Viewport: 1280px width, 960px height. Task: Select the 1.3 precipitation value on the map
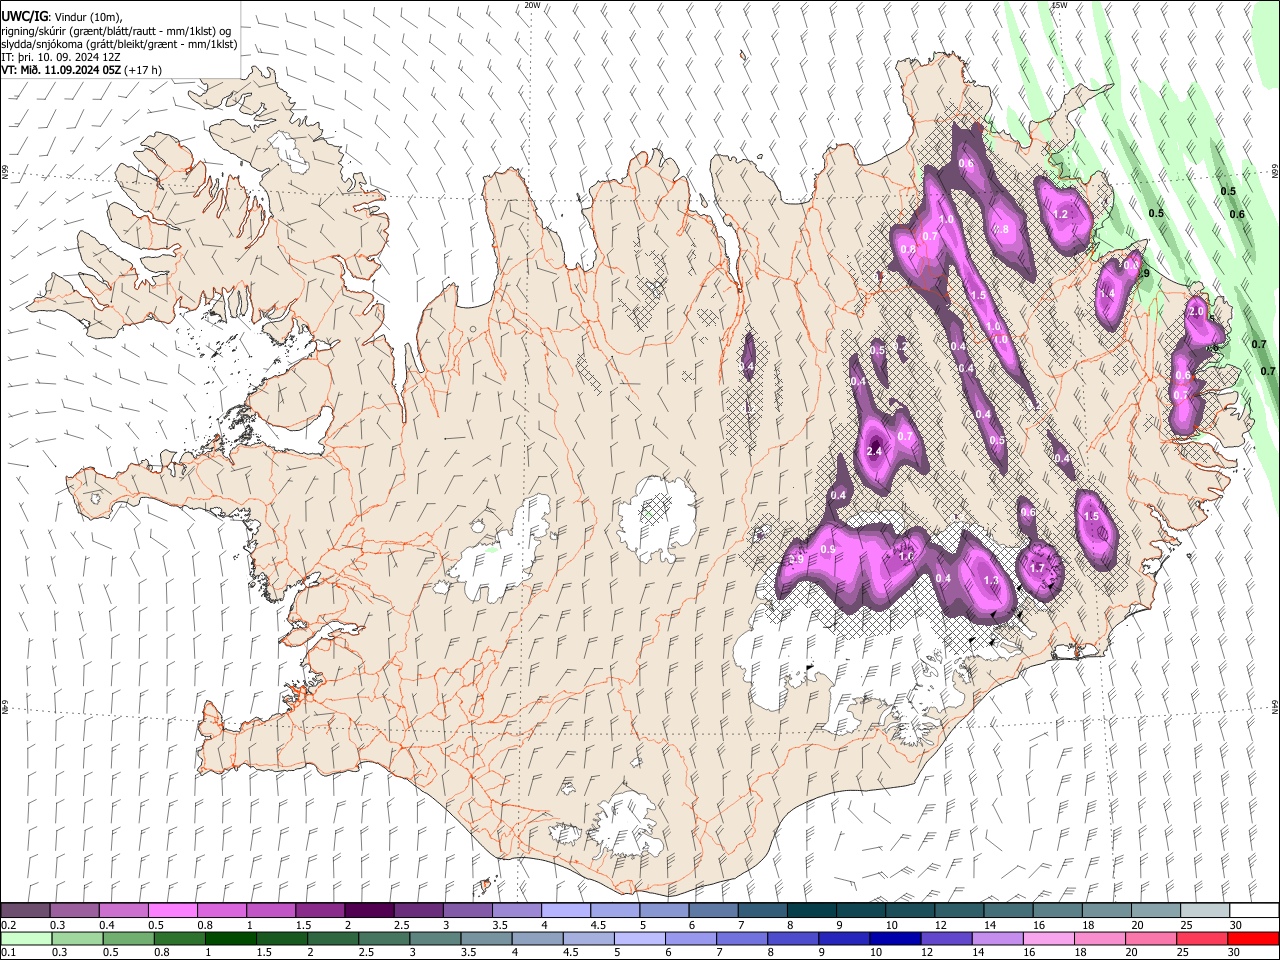click(x=991, y=580)
